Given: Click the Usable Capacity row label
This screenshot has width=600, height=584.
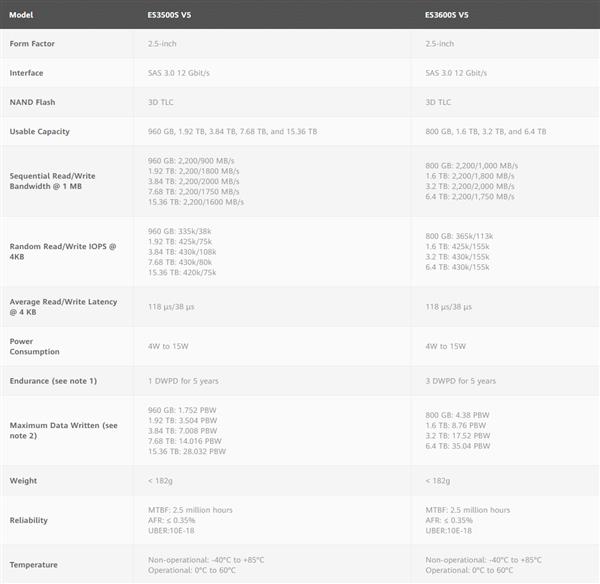Looking at the screenshot, I should click(40, 131).
